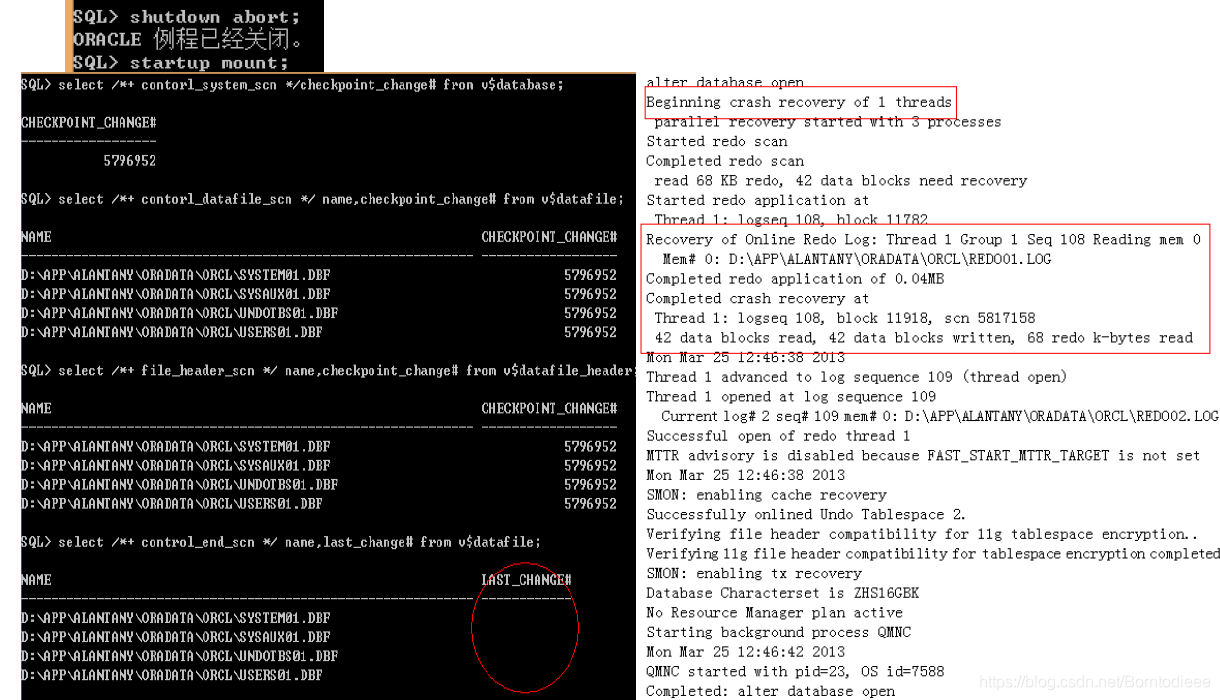Click the 'alter database open' log line at top
The height and width of the screenshot is (700, 1220).
click(x=725, y=82)
